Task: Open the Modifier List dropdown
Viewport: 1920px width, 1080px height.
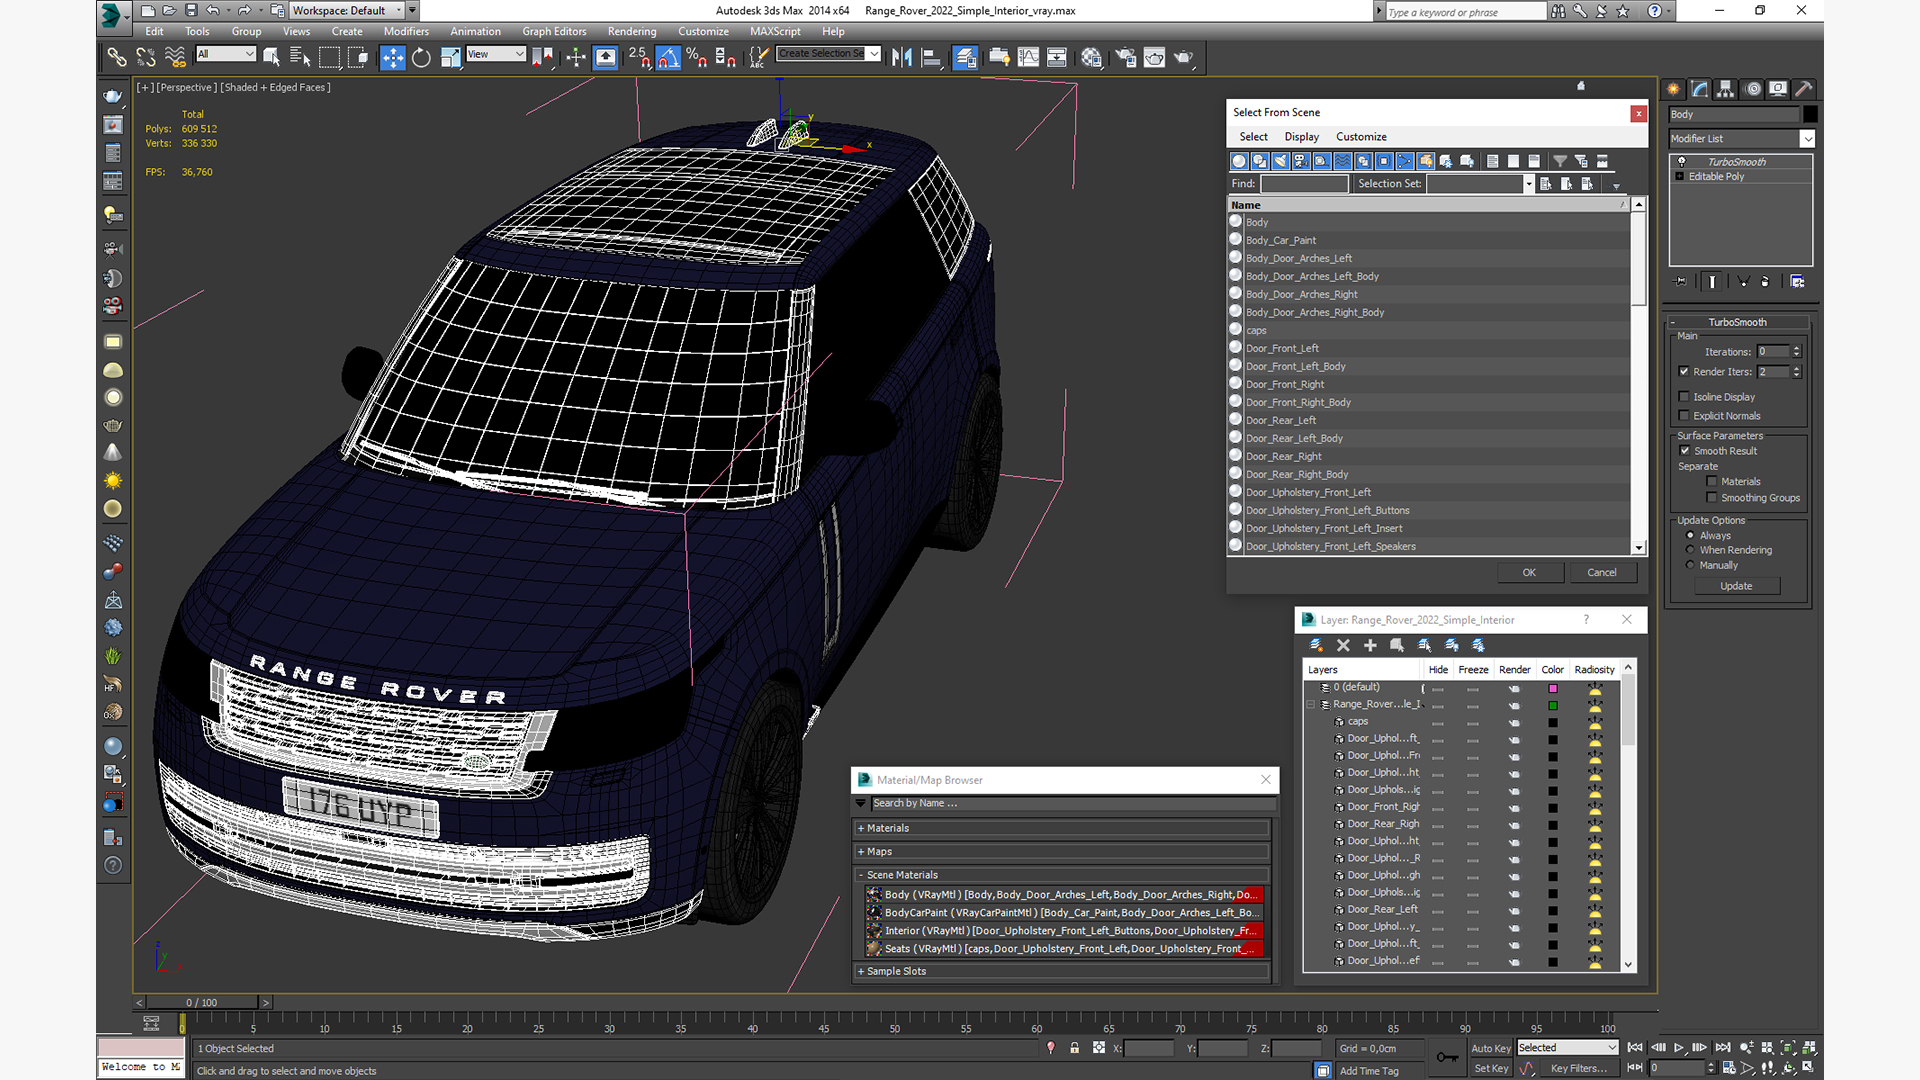Action: pos(1807,139)
